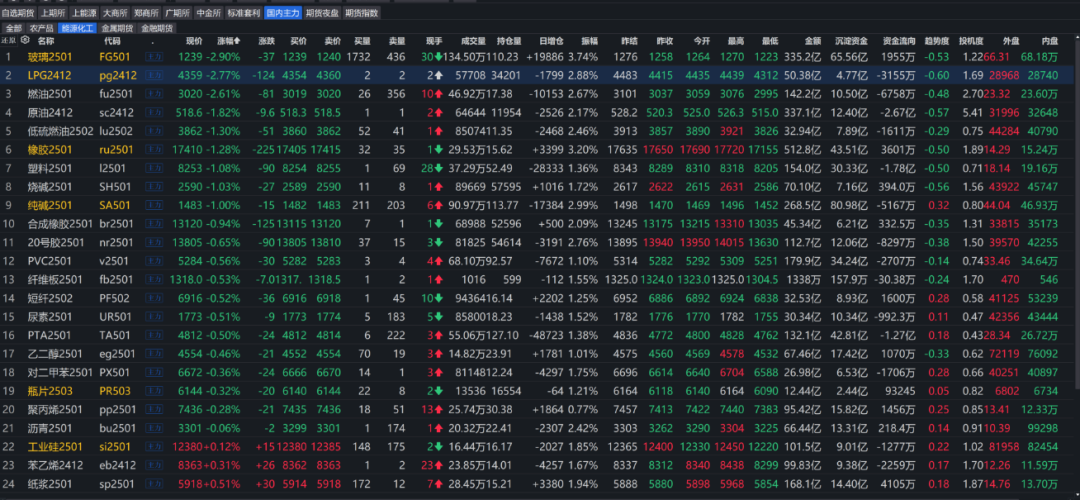Click the 主力 badge in the 原油2412 row
Viewport: 1080px width, 500px height.
(x=152, y=111)
